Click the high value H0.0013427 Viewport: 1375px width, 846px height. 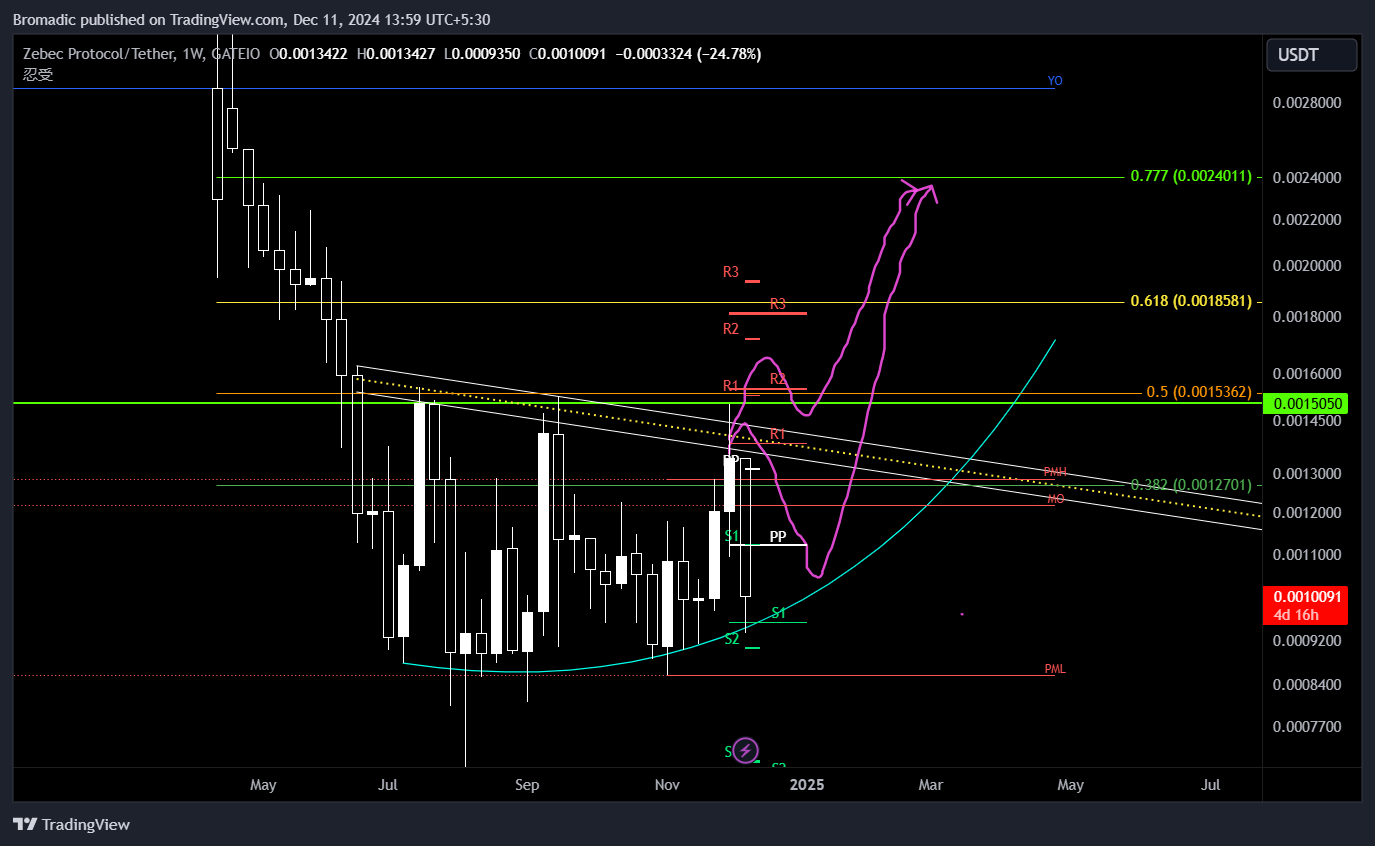pyautogui.click(x=395, y=54)
